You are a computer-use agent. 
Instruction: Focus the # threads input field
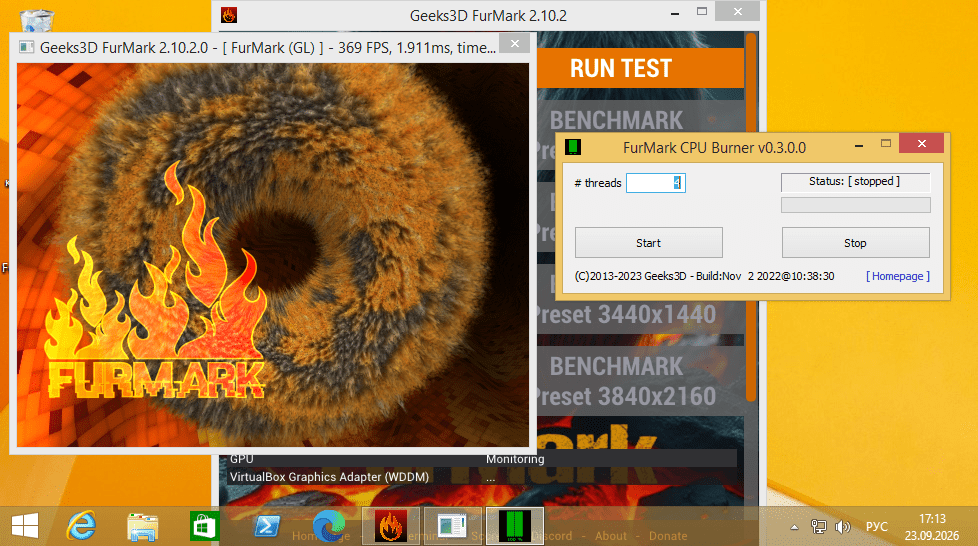[656, 183]
